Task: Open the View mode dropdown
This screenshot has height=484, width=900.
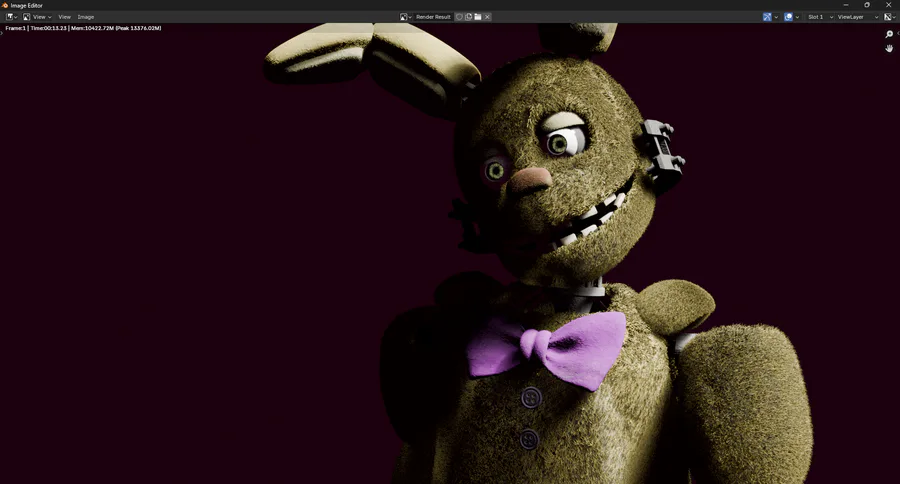Action: [x=37, y=17]
